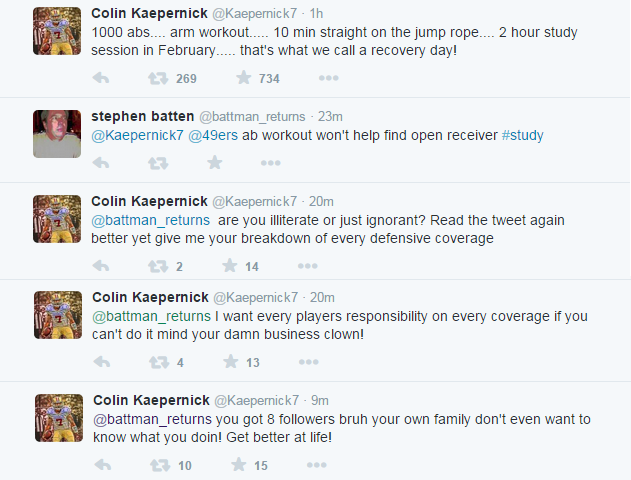The image size is (631, 480).
Task: Open stephen batten's profile picture
Action: (57, 133)
